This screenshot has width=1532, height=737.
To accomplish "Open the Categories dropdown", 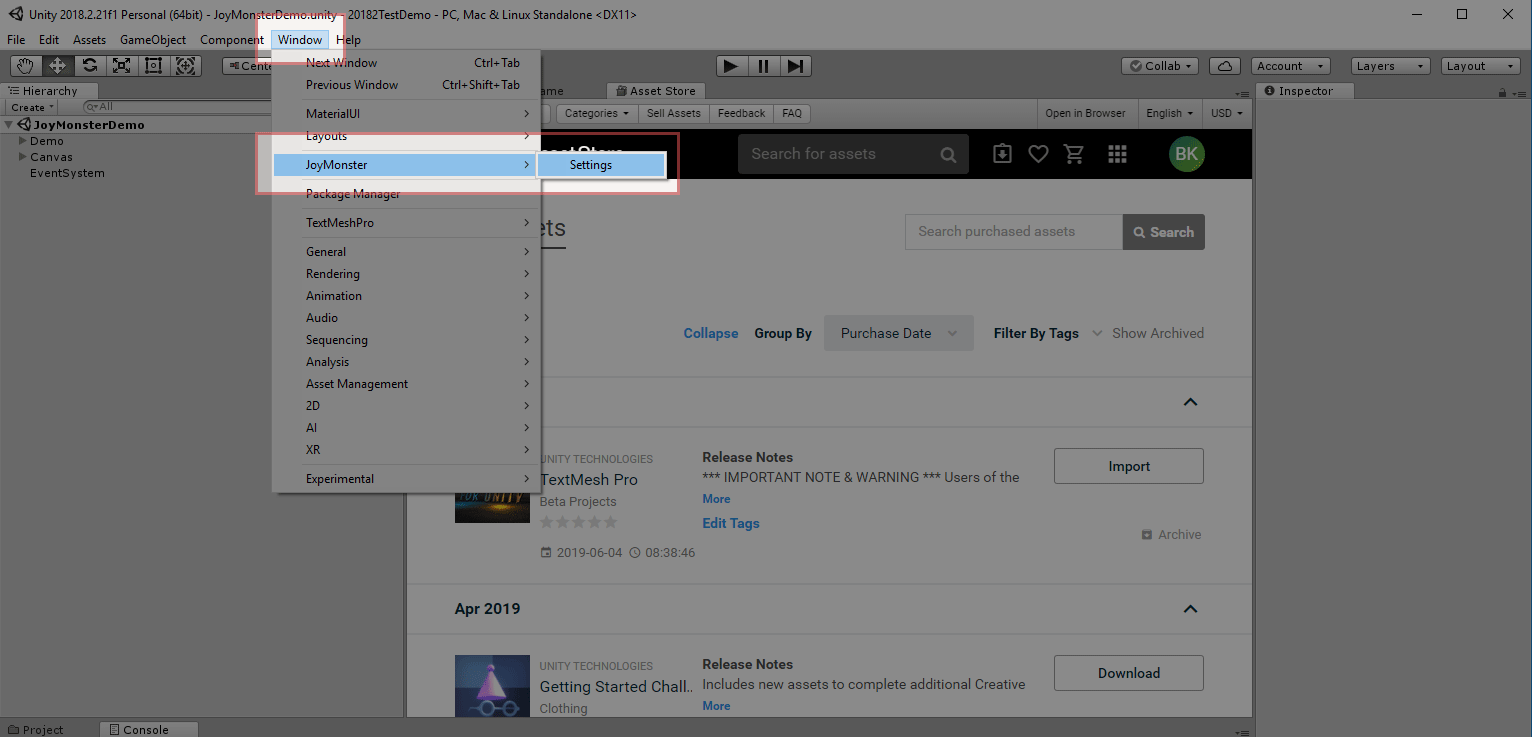I will point(597,113).
